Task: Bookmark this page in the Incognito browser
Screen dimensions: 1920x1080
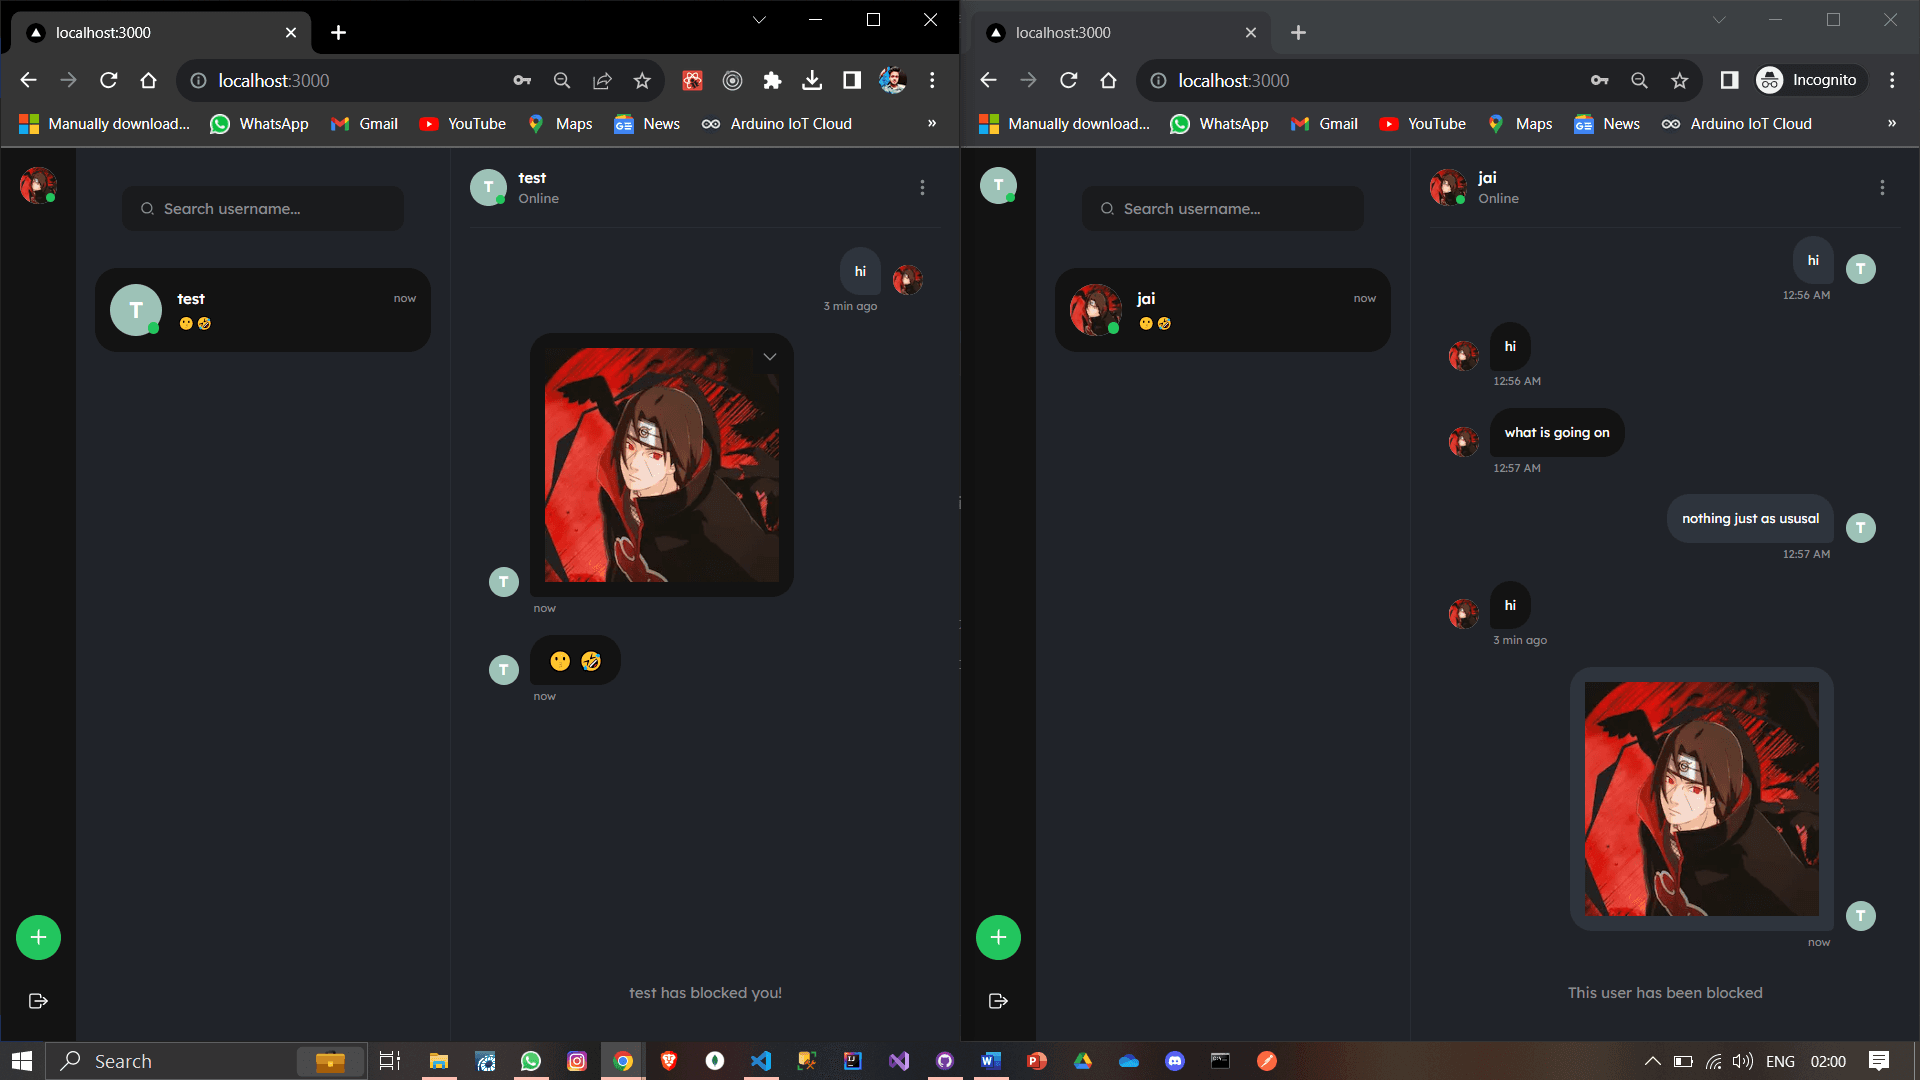Action: (1680, 80)
